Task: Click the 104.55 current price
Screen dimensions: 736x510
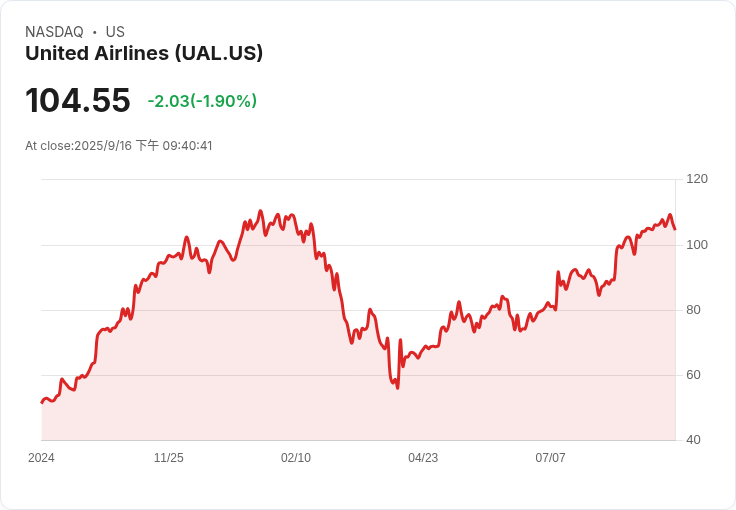Action: (x=78, y=101)
